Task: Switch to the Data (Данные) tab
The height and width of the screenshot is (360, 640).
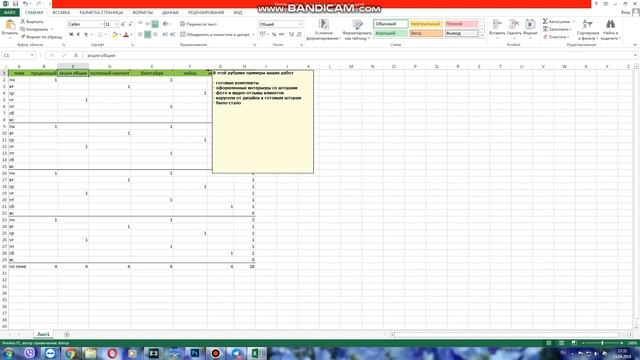Action: tap(170, 13)
